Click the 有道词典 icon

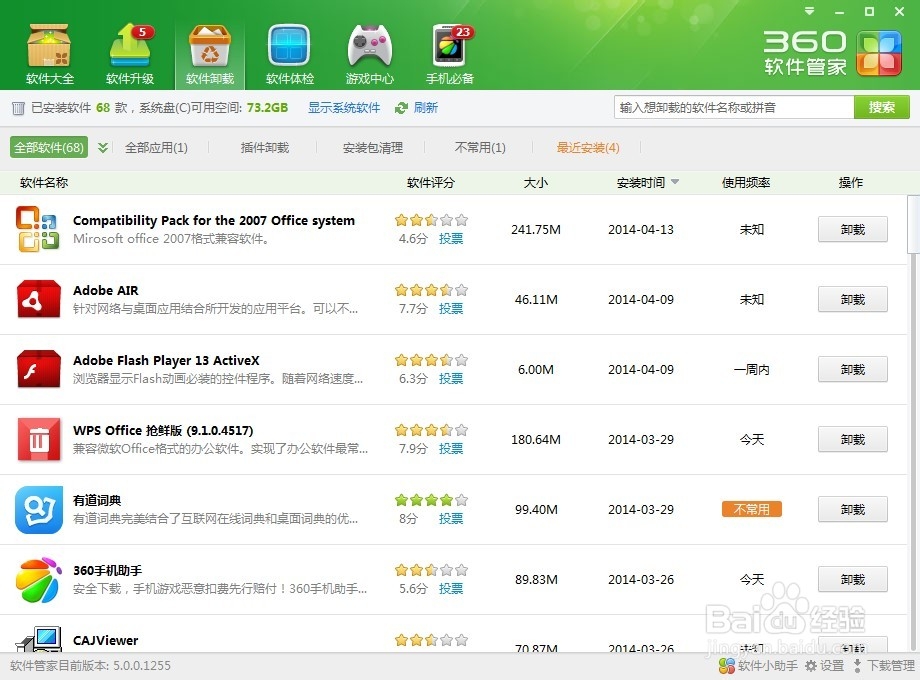39,509
